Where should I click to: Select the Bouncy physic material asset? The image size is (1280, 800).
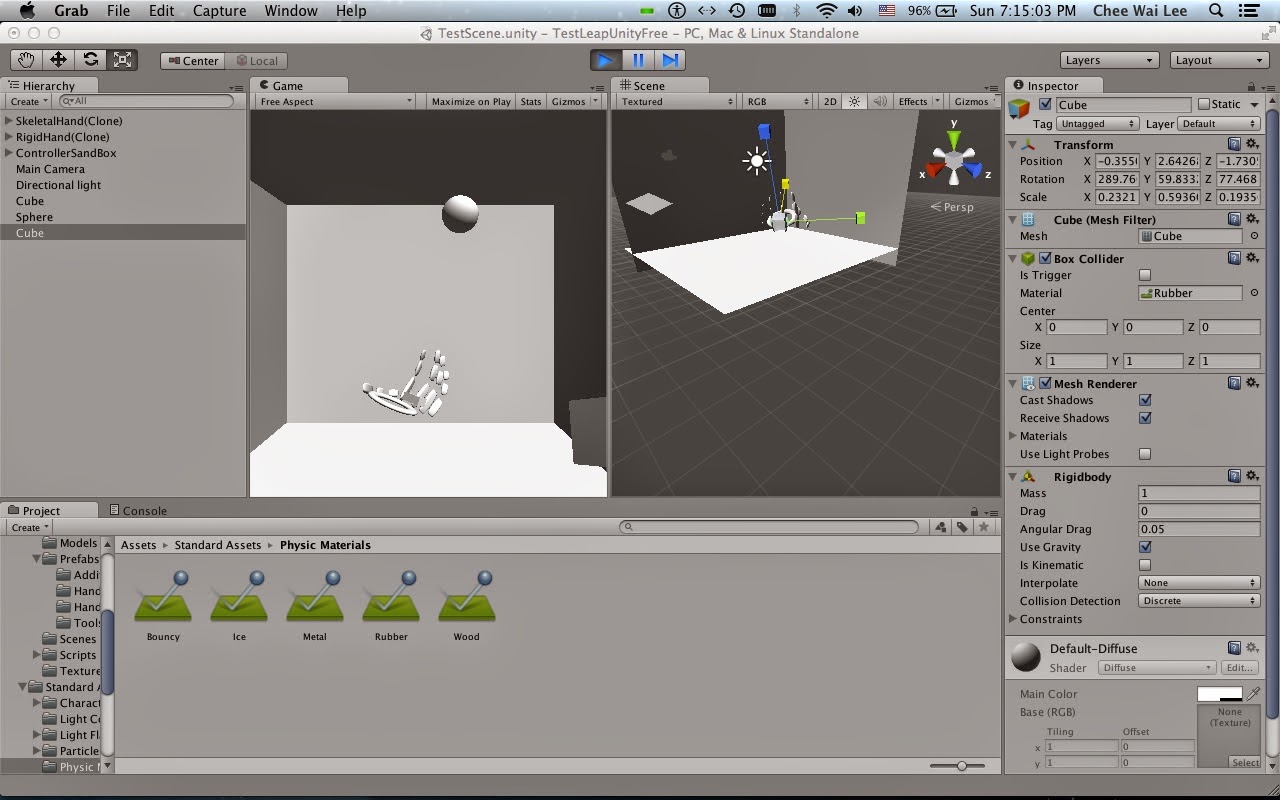coord(163,606)
